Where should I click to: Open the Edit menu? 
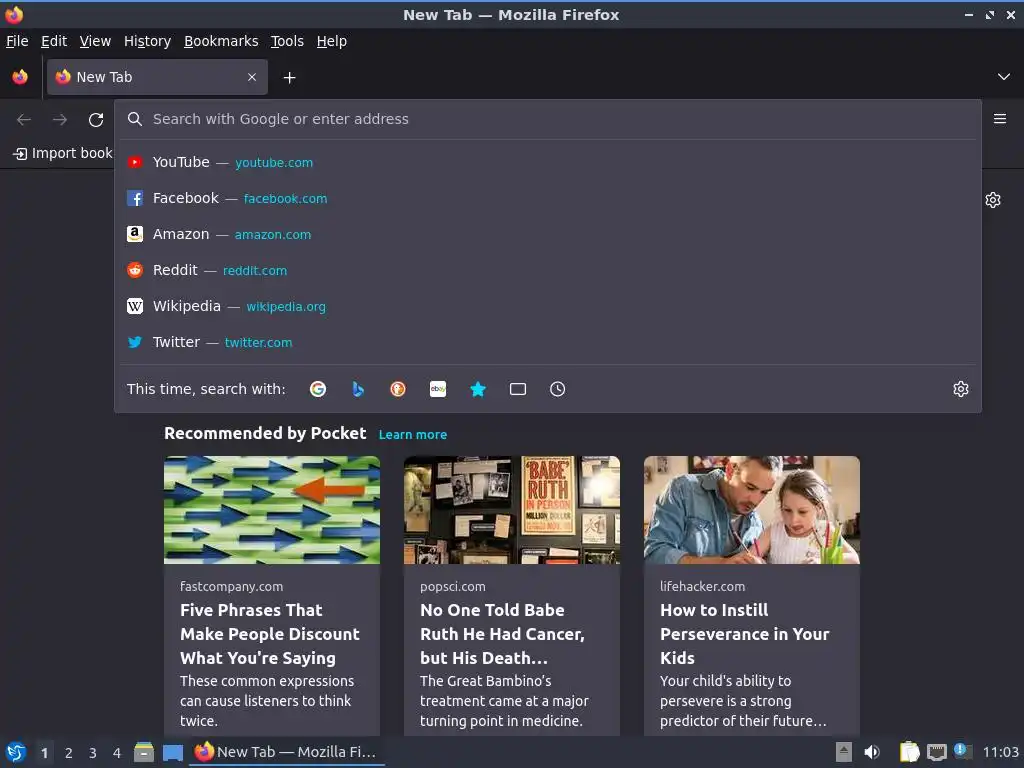pyautogui.click(x=54, y=41)
